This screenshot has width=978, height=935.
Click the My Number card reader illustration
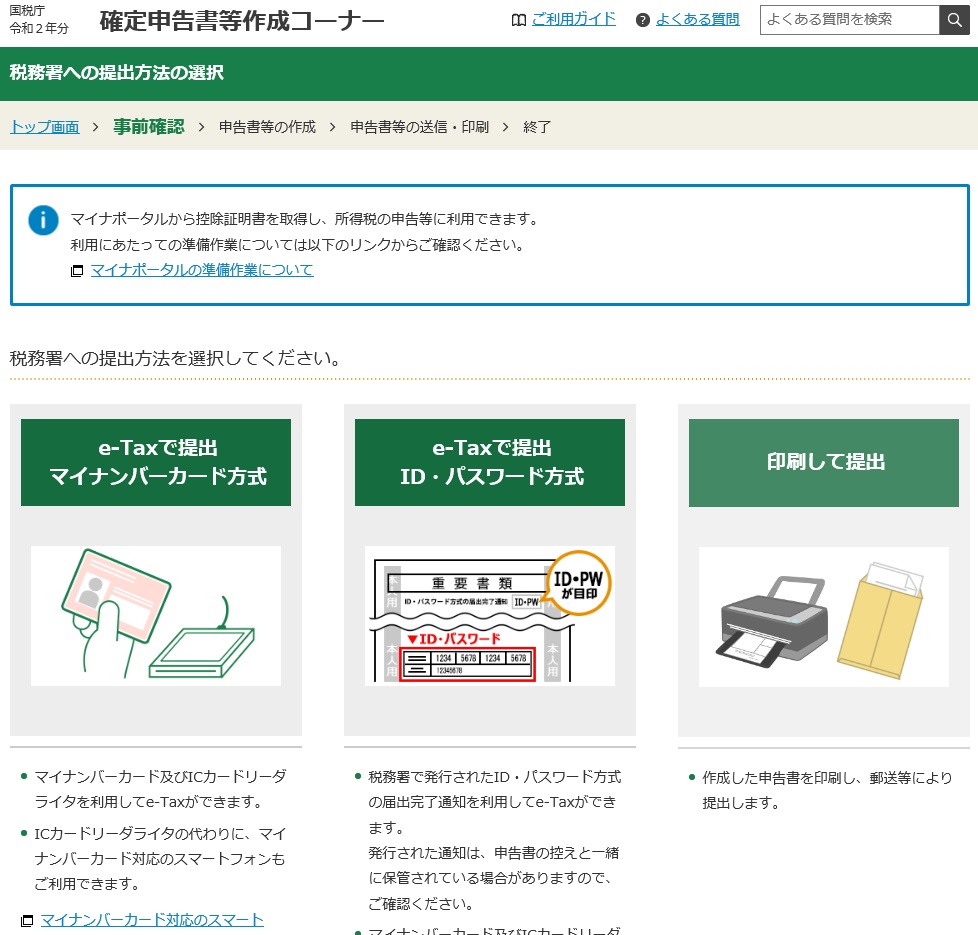pyautogui.click(x=156, y=616)
